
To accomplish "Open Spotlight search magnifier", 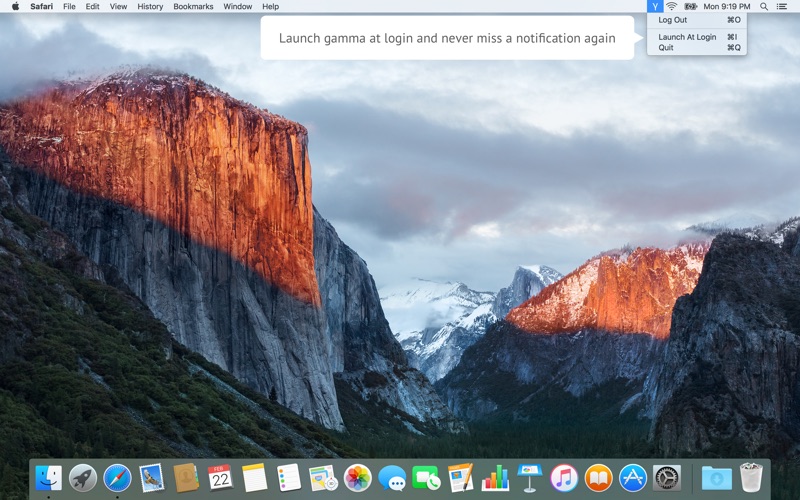I will (764, 6).
